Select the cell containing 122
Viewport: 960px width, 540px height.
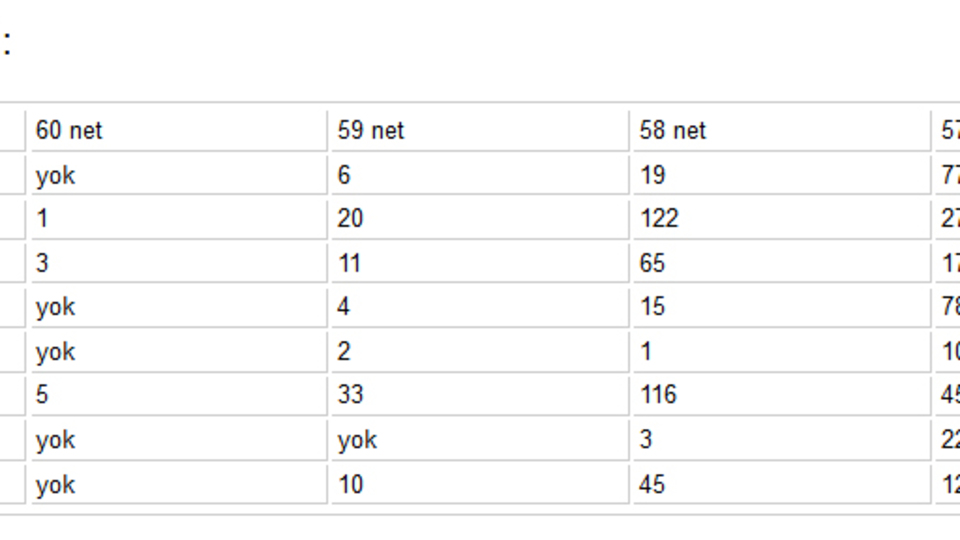(660, 219)
